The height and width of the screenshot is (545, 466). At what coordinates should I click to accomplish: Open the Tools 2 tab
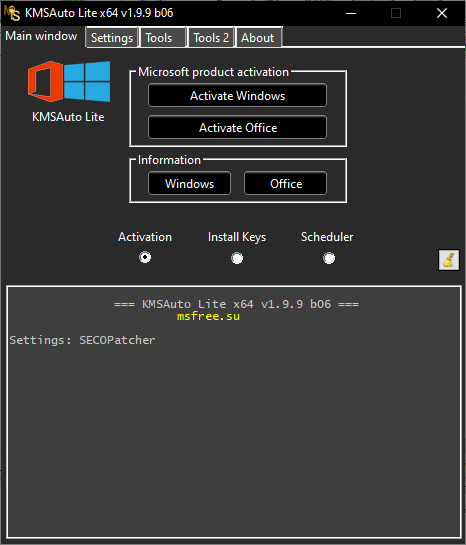(211, 38)
